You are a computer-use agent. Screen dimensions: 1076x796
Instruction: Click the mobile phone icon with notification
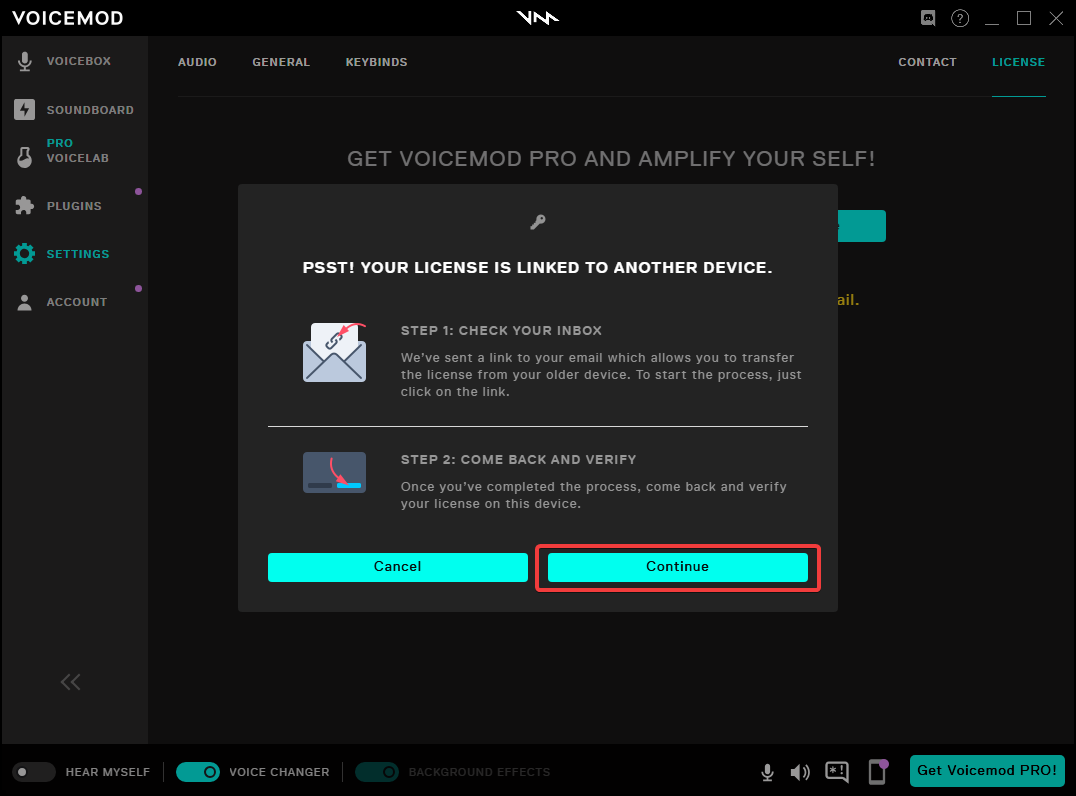coord(878,772)
